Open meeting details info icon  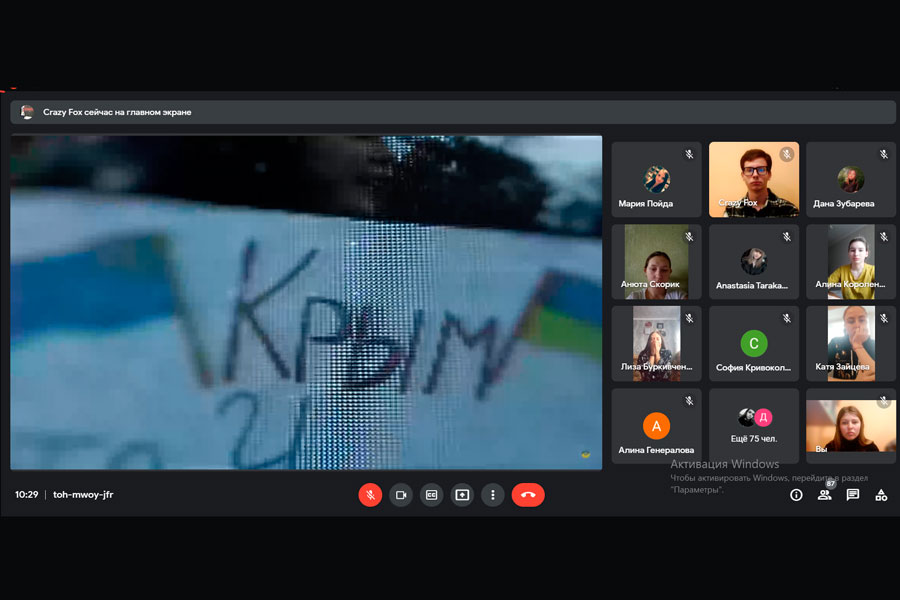click(796, 495)
